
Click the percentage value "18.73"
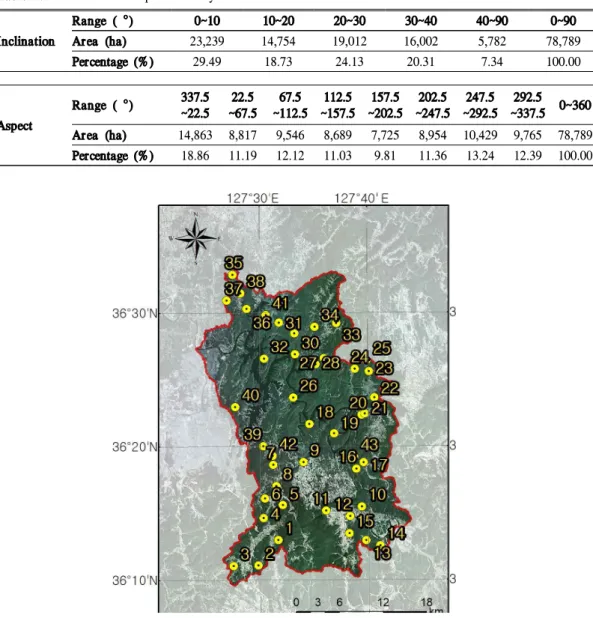click(279, 62)
